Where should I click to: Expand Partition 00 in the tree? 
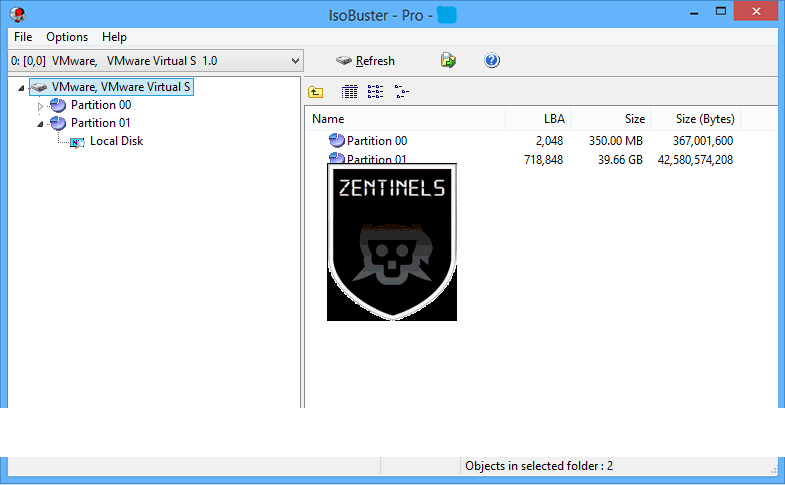click(x=41, y=106)
